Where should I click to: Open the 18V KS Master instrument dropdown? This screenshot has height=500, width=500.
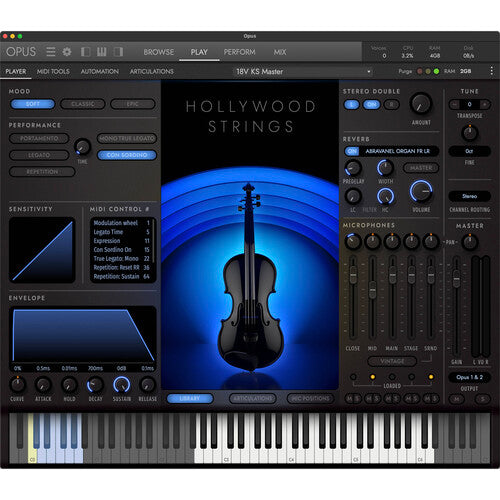click(x=303, y=71)
